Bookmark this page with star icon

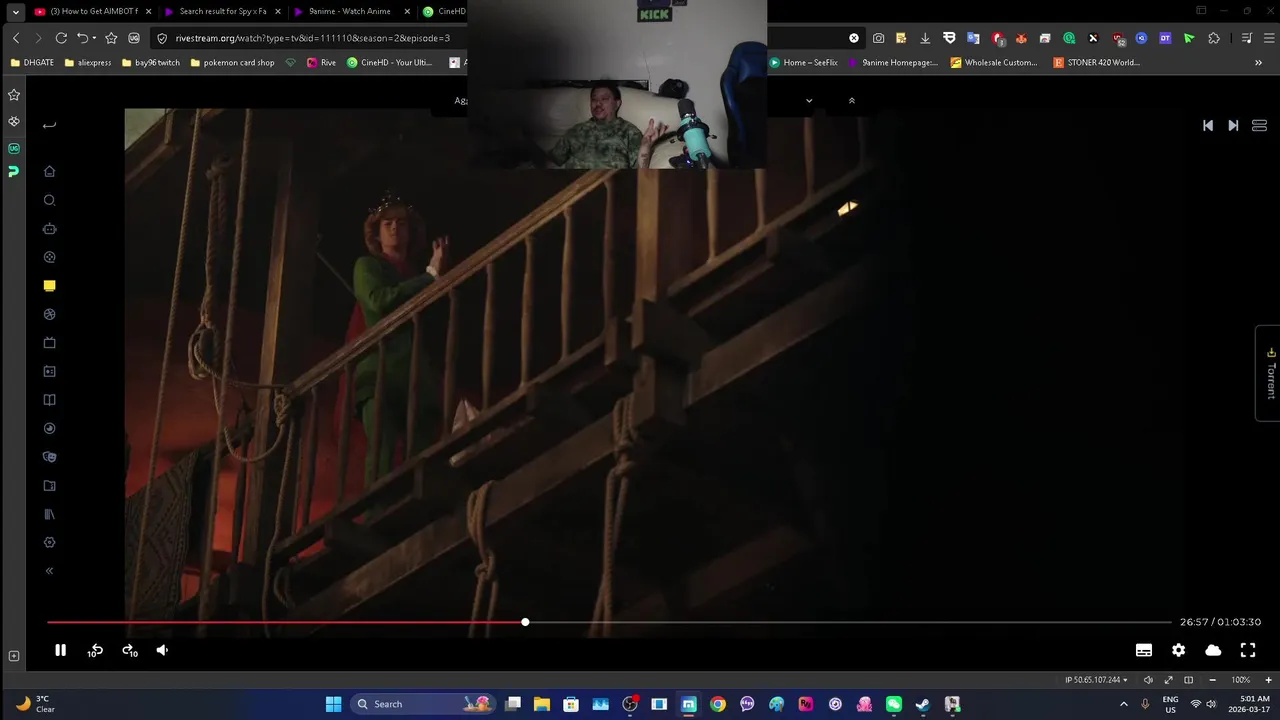tap(111, 38)
